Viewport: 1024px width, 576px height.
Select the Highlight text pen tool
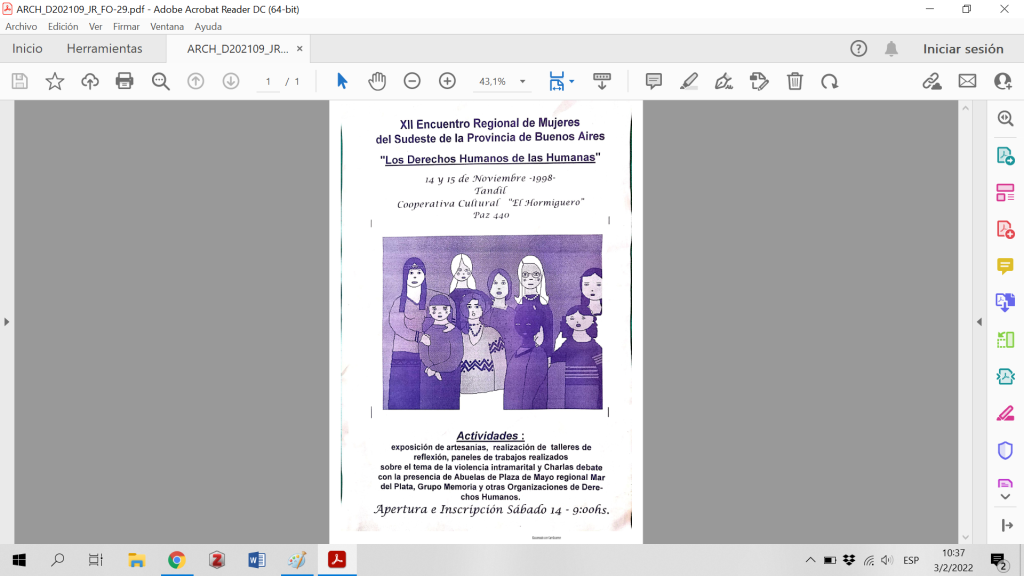click(689, 81)
